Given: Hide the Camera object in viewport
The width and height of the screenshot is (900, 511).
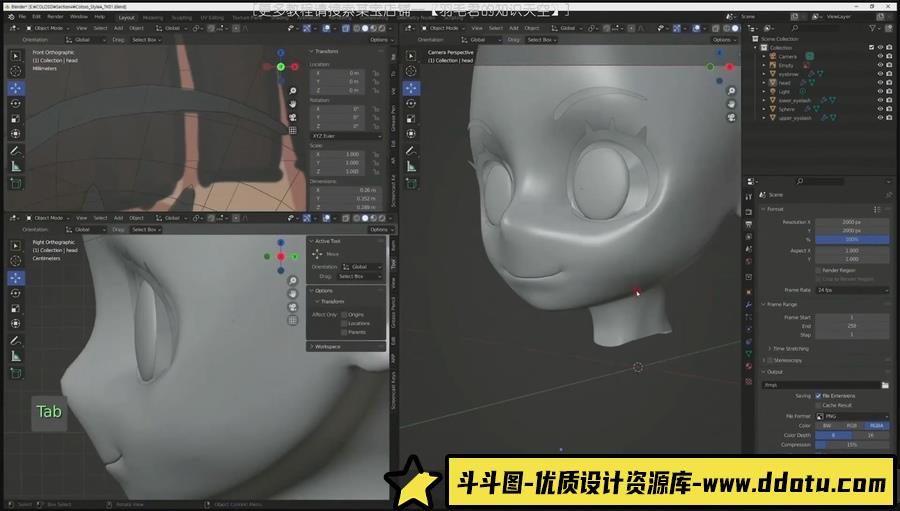Looking at the screenshot, I should point(880,56).
